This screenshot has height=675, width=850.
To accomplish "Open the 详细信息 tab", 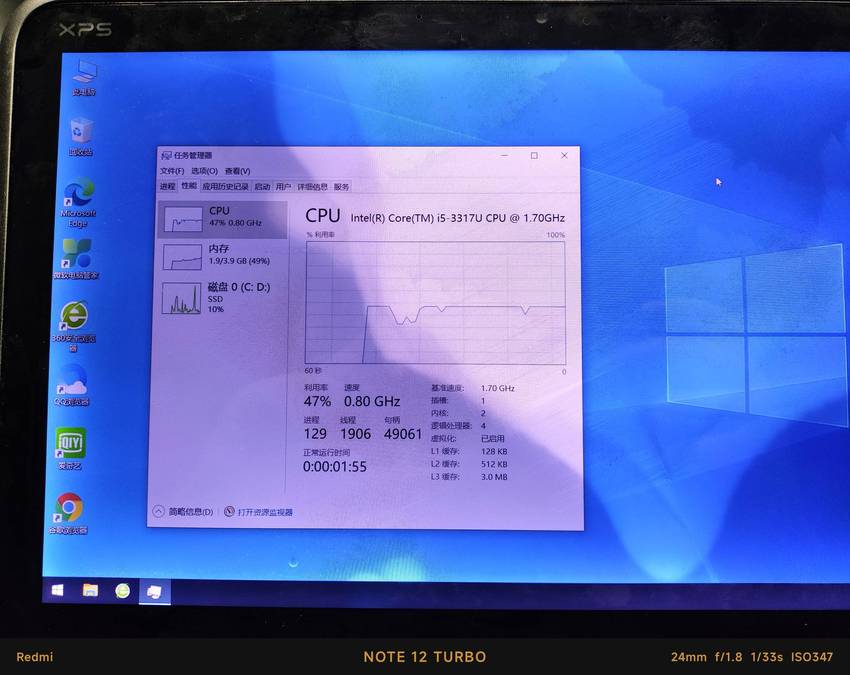I will 312,187.
